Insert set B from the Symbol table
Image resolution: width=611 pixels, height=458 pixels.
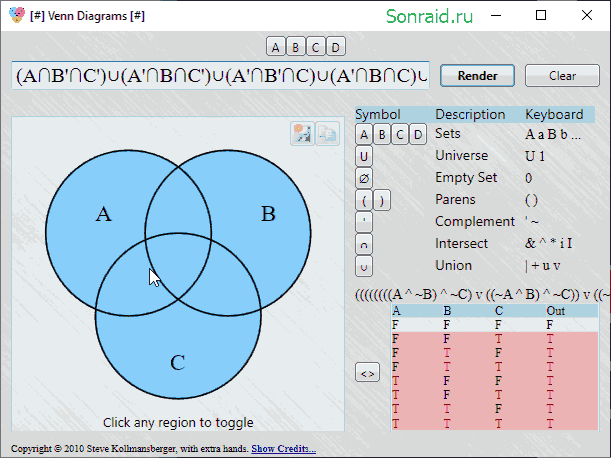coord(382,135)
